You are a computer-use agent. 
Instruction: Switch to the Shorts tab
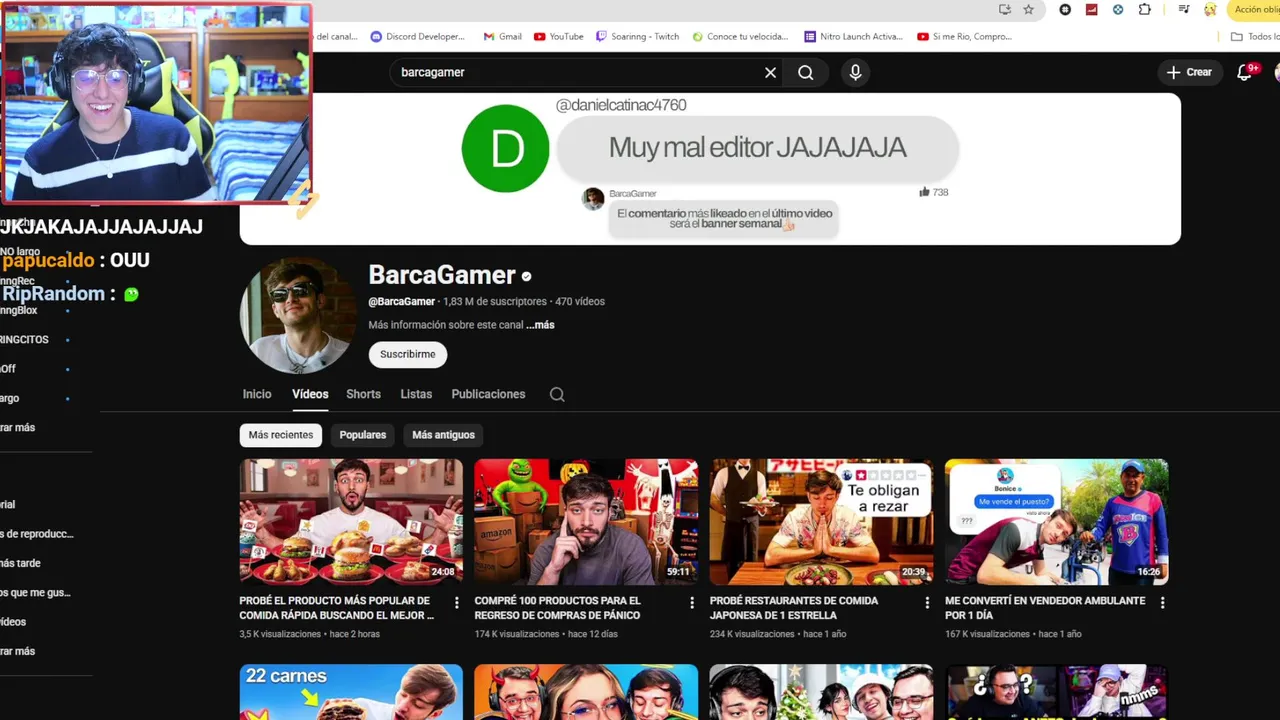[x=363, y=394]
